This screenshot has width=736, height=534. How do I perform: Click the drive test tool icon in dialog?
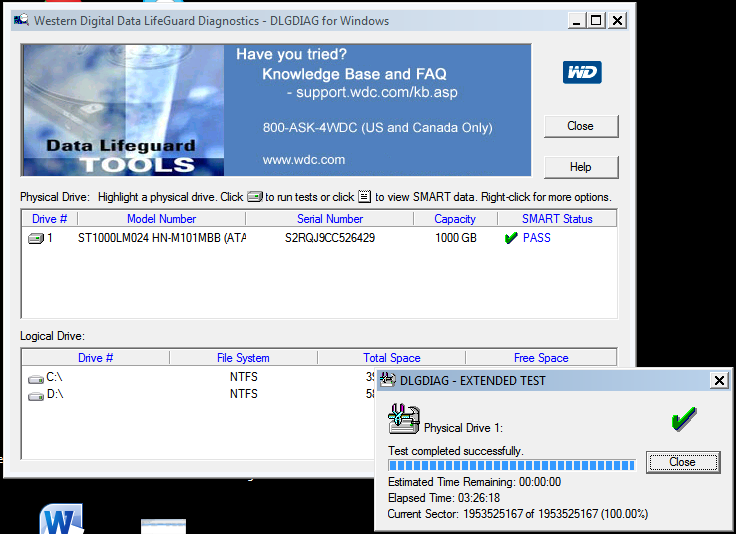[x=404, y=419]
